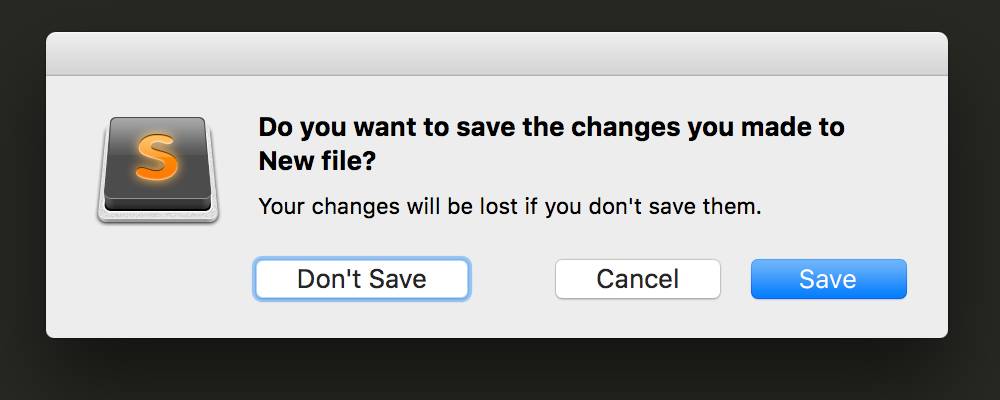
Task: Confirm with the blue Save button
Action: pos(828,279)
